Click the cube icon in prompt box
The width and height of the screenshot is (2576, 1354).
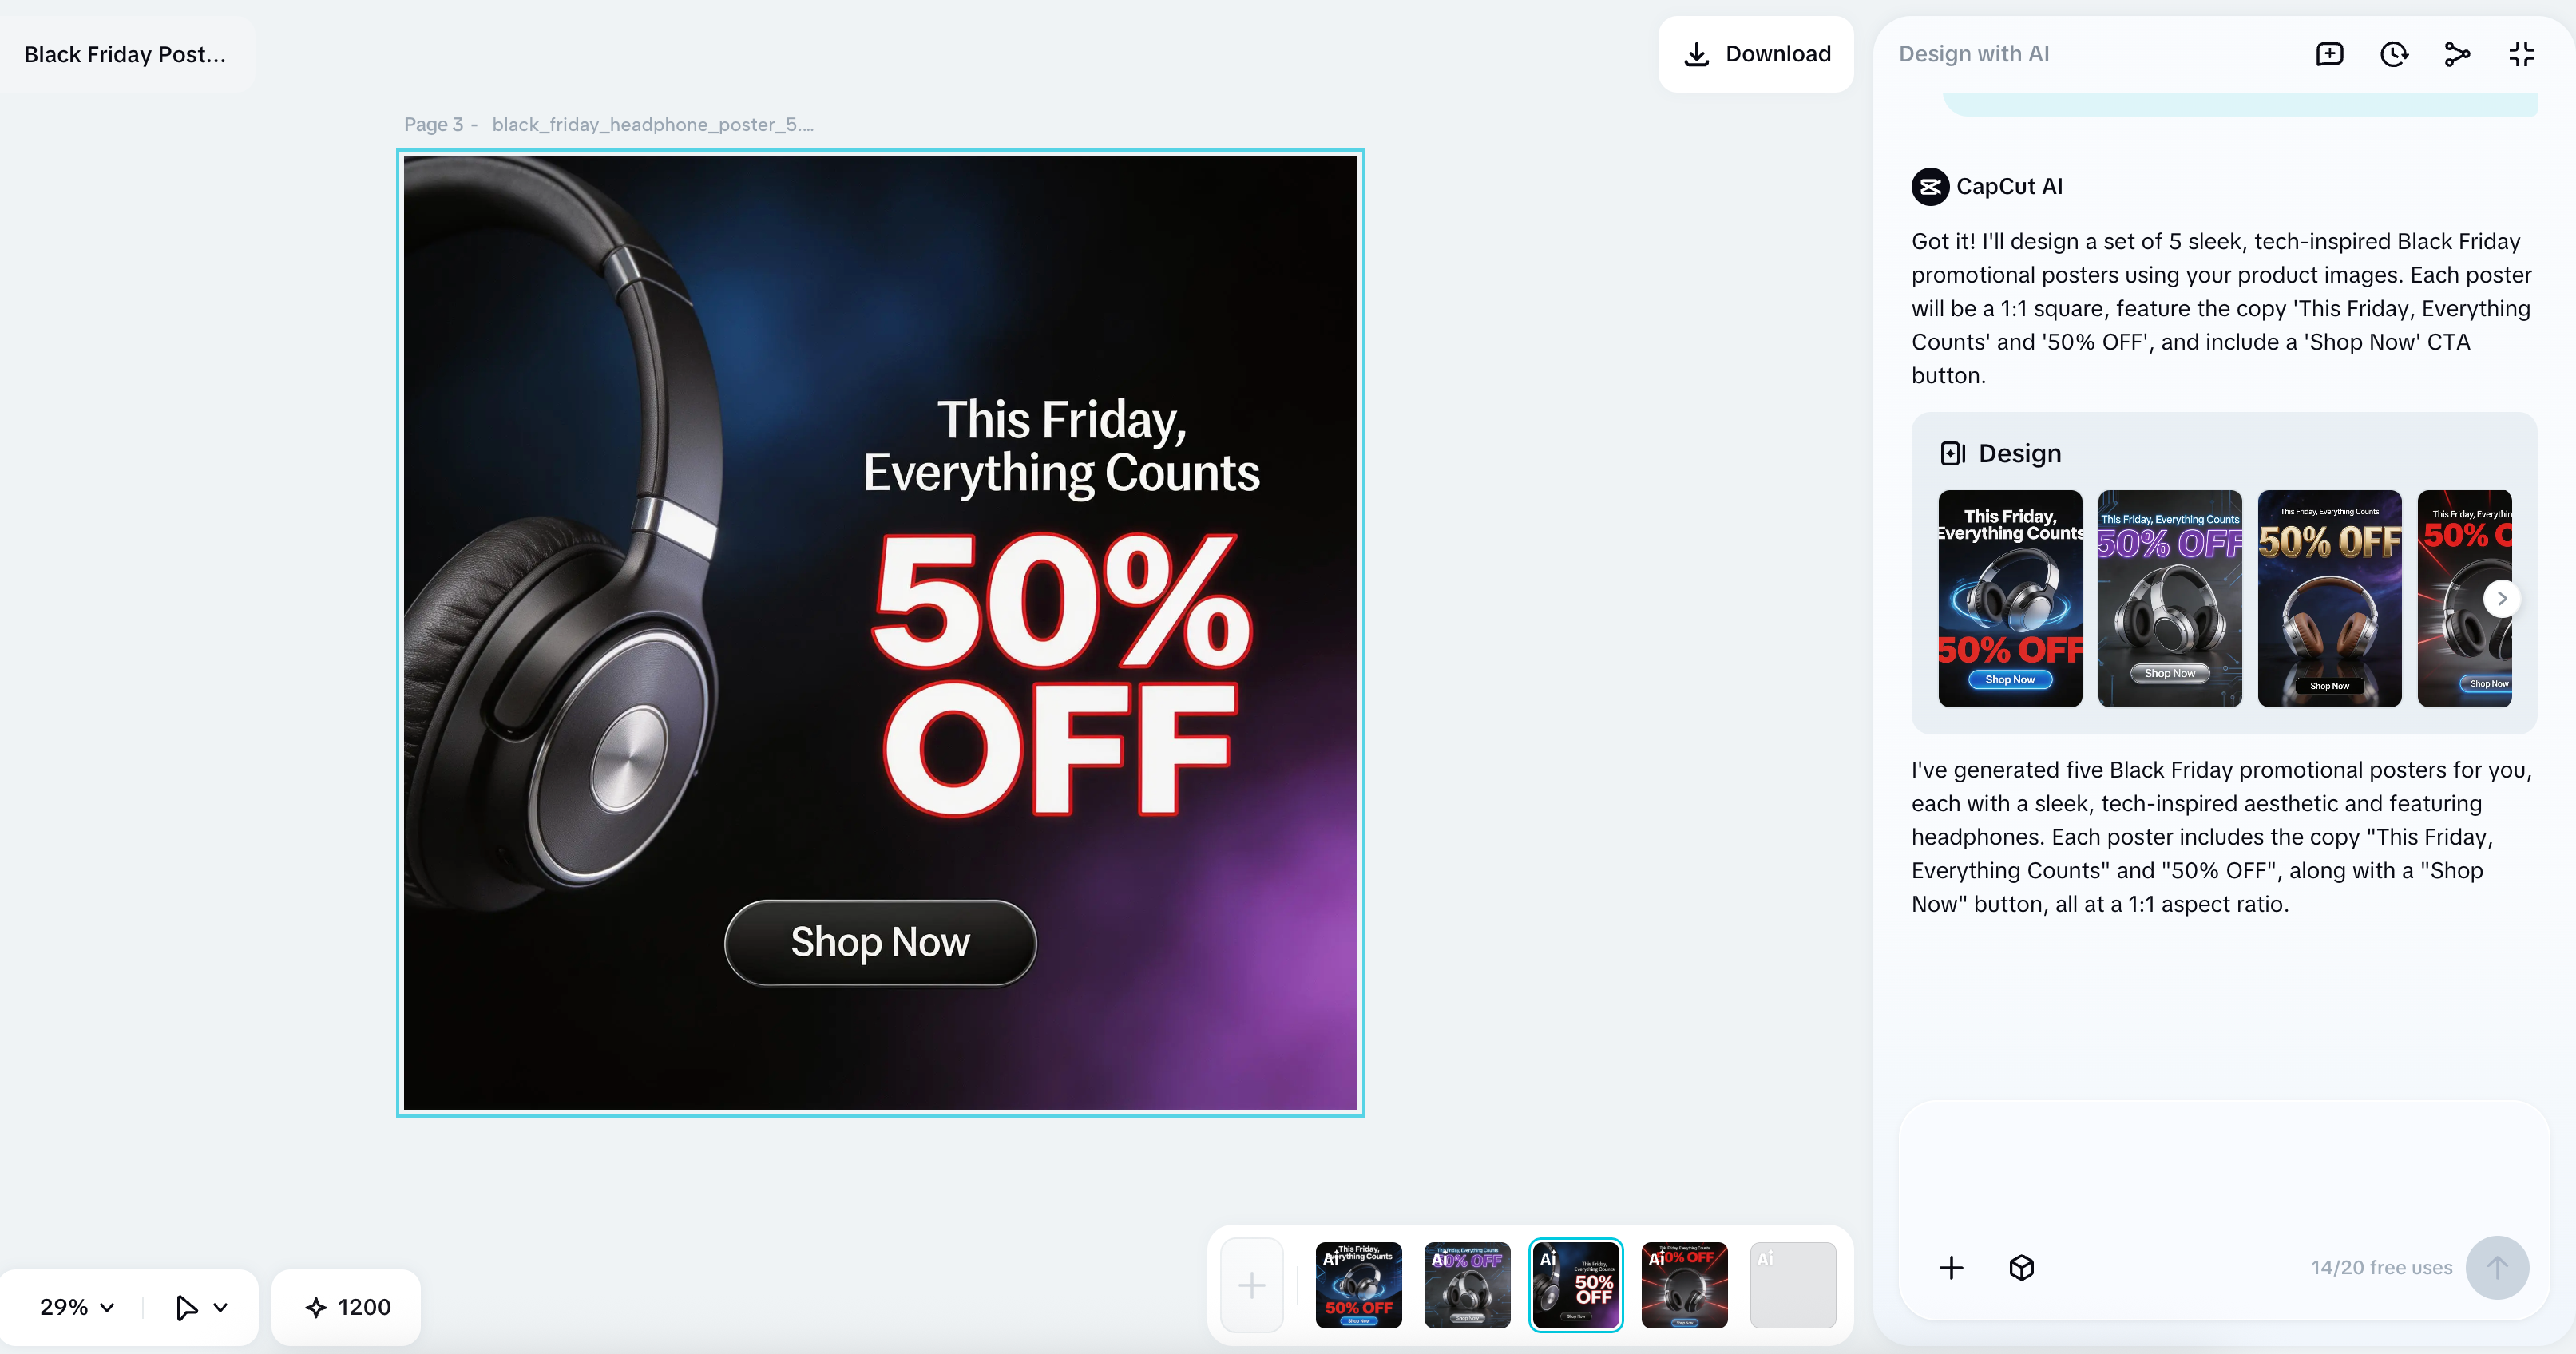coord(2021,1268)
